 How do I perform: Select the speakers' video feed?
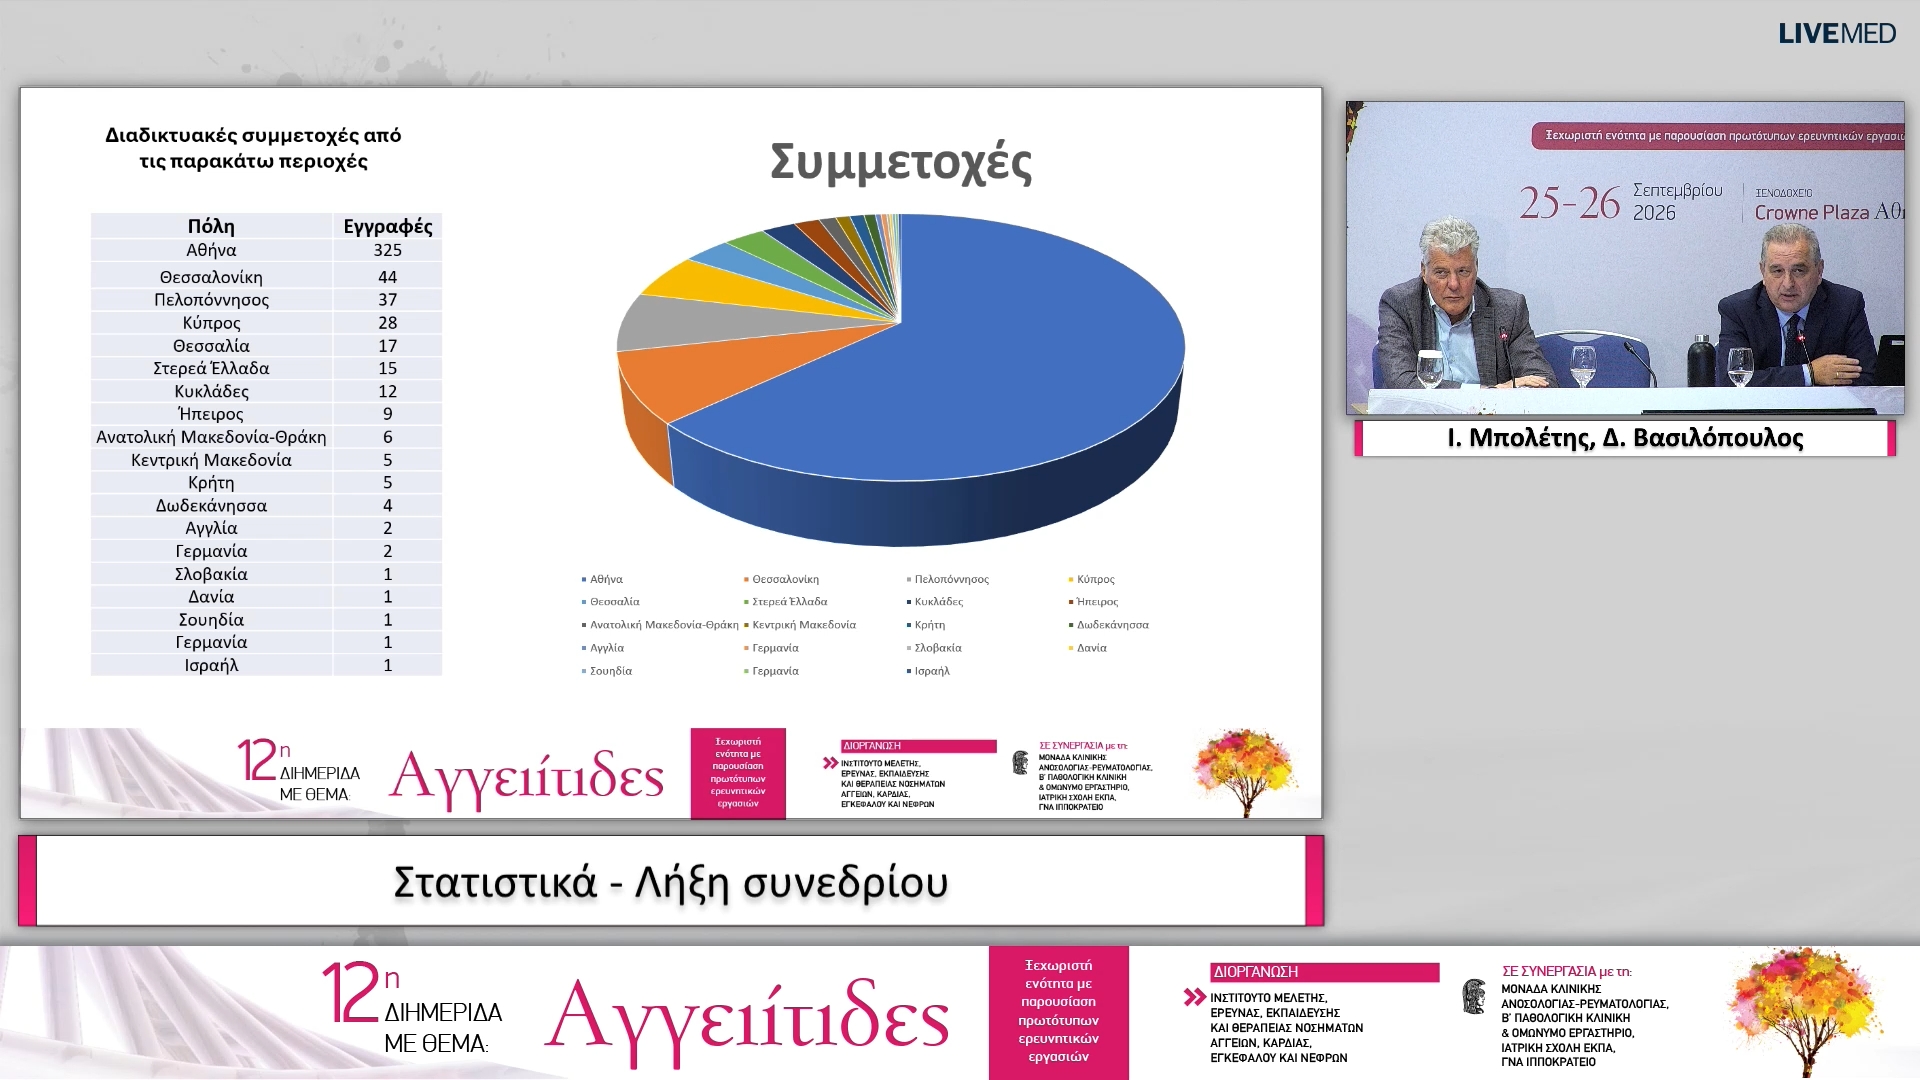pyautogui.click(x=1625, y=258)
